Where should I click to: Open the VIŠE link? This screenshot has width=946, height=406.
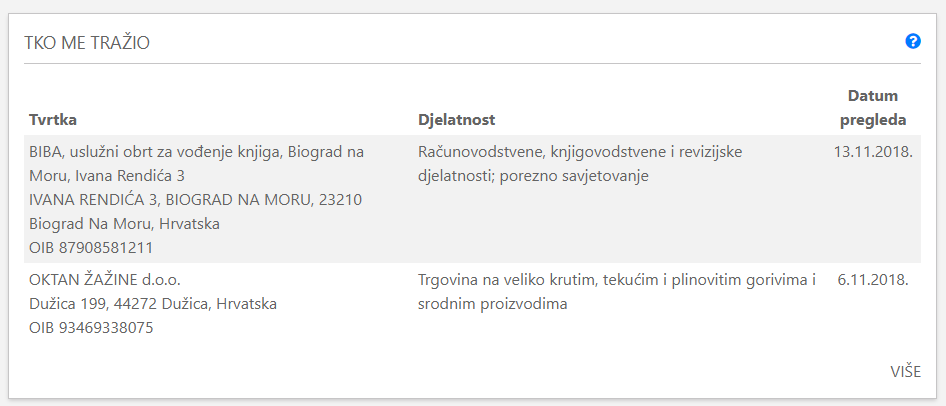pos(906,372)
